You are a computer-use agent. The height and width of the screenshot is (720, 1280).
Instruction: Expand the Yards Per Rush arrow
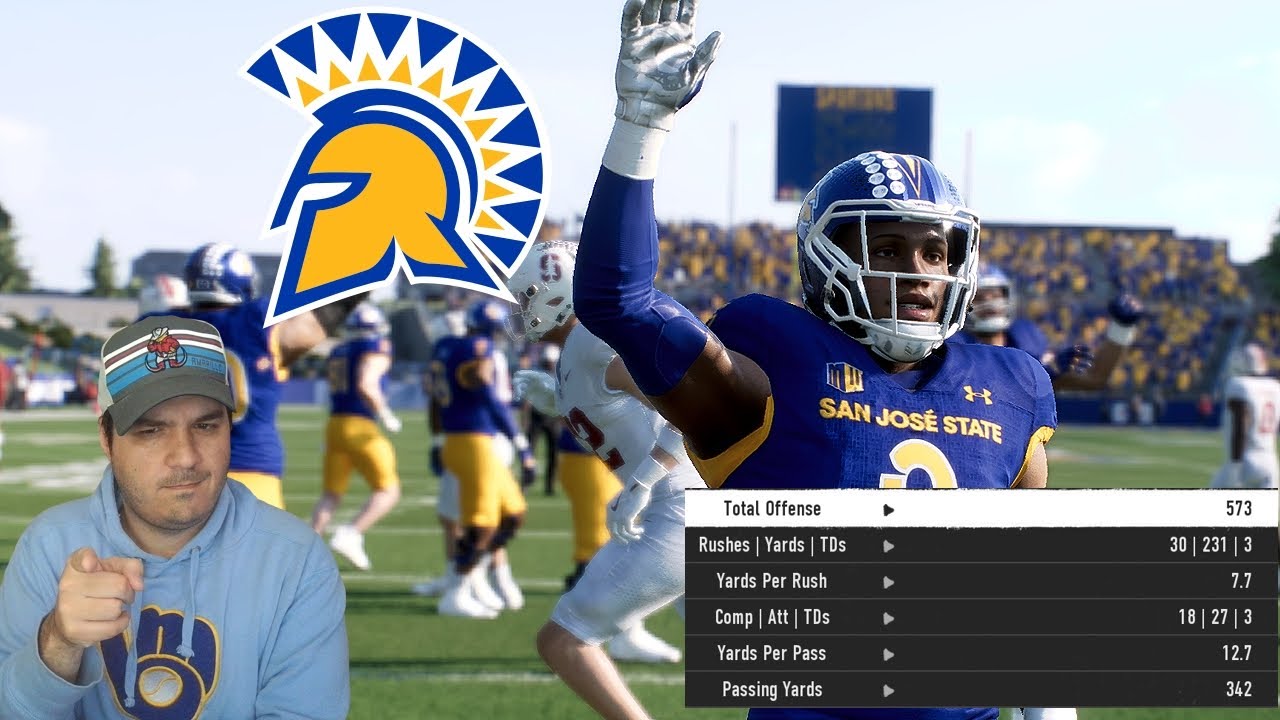[888, 582]
